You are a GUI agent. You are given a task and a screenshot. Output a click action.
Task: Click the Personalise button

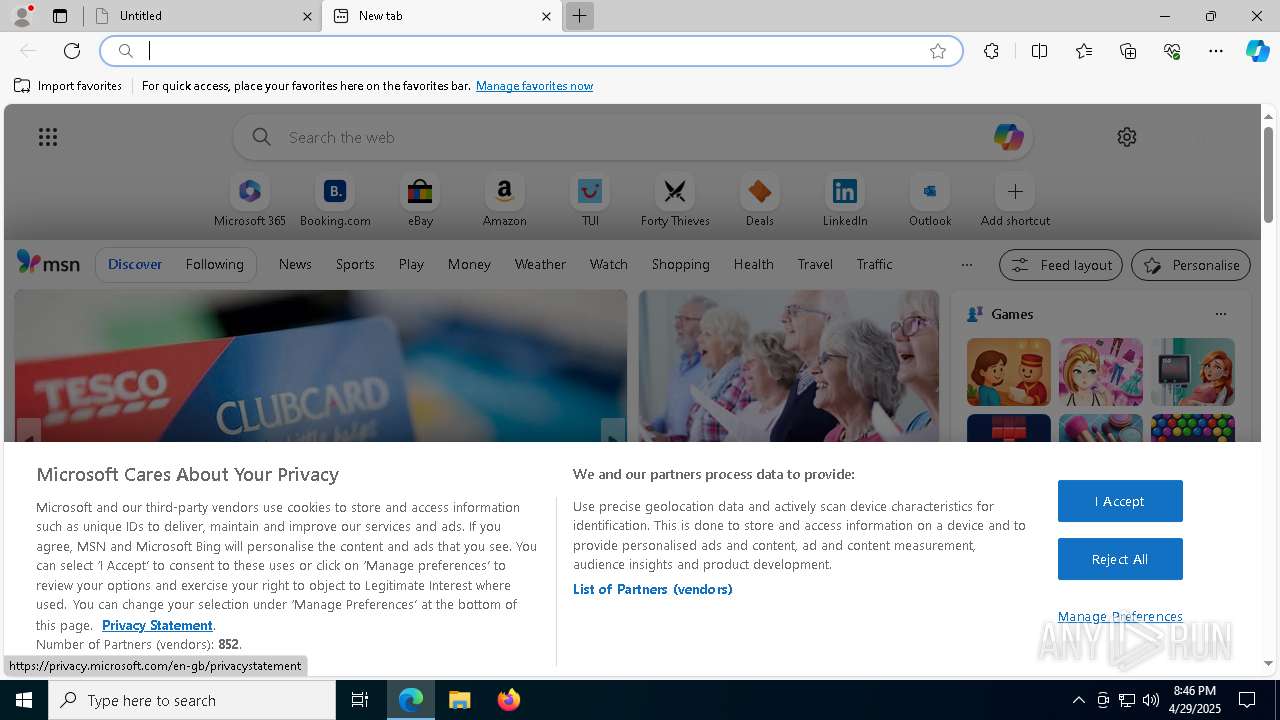1191,265
